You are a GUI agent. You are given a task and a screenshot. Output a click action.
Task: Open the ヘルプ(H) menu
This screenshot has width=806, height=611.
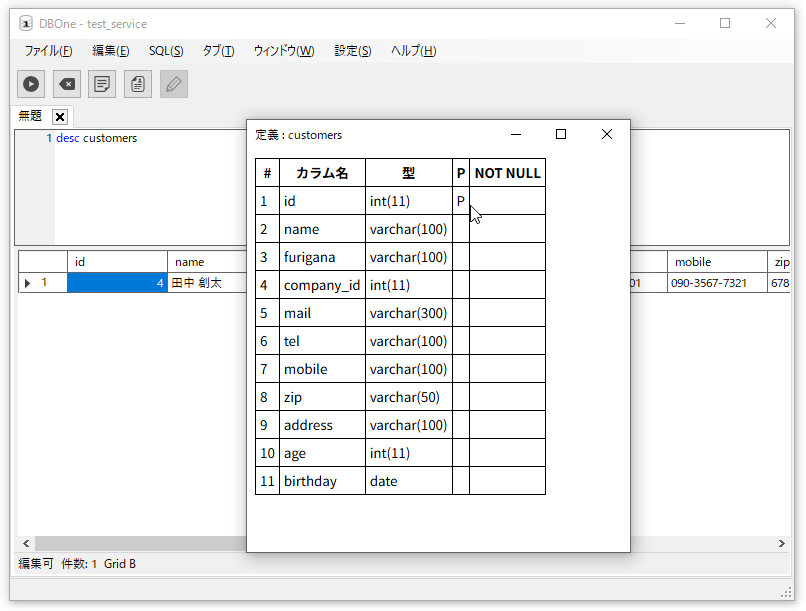[x=413, y=51]
